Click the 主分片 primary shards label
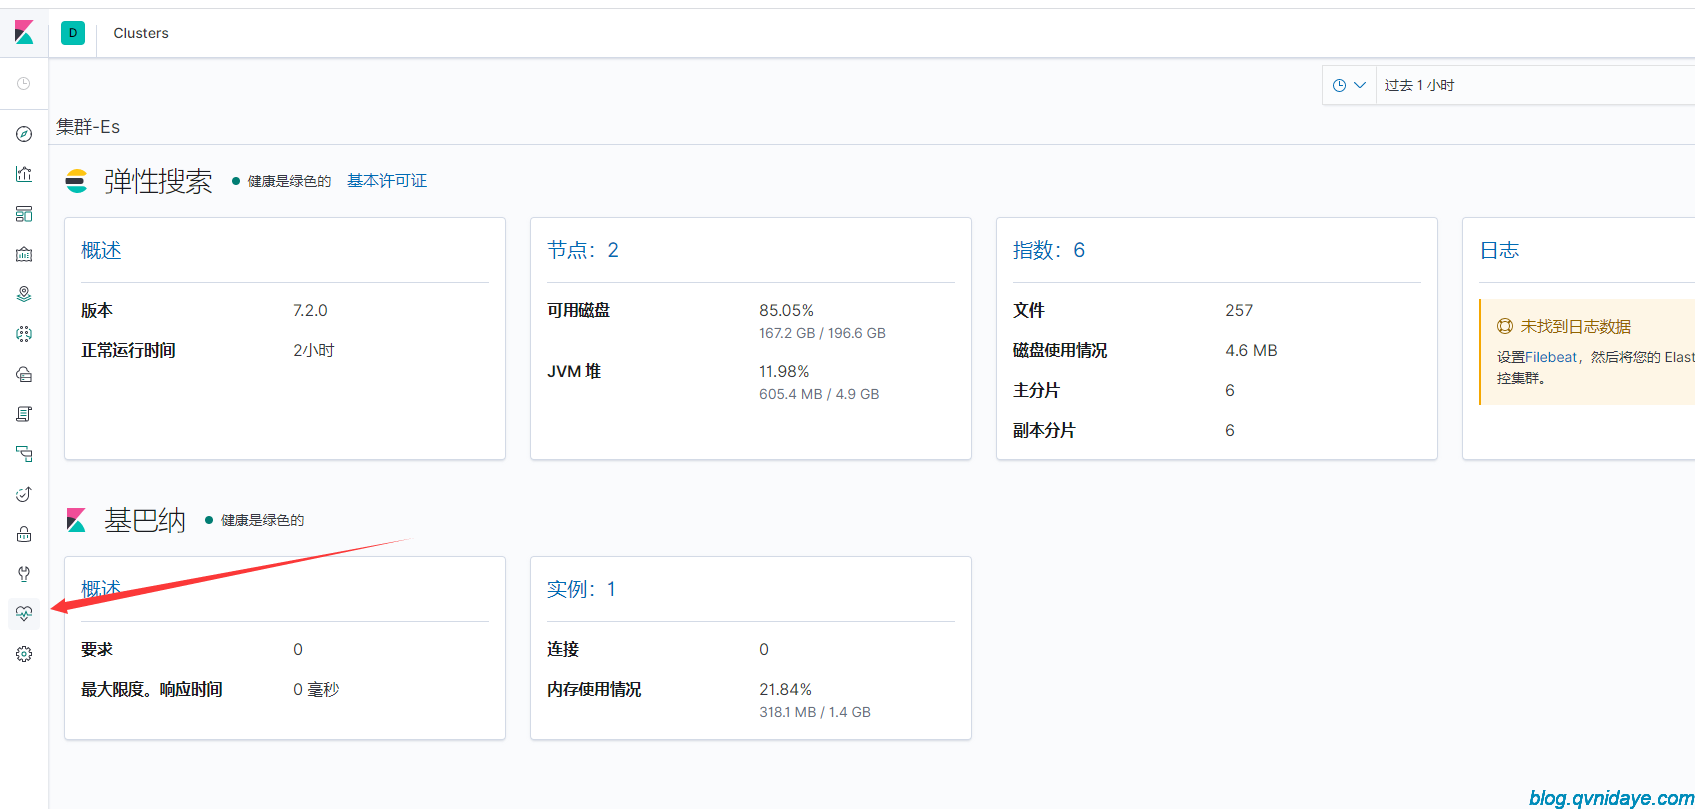The height and width of the screenshot is (809, 1695). pyautogui.click(x=1036, y=390)
